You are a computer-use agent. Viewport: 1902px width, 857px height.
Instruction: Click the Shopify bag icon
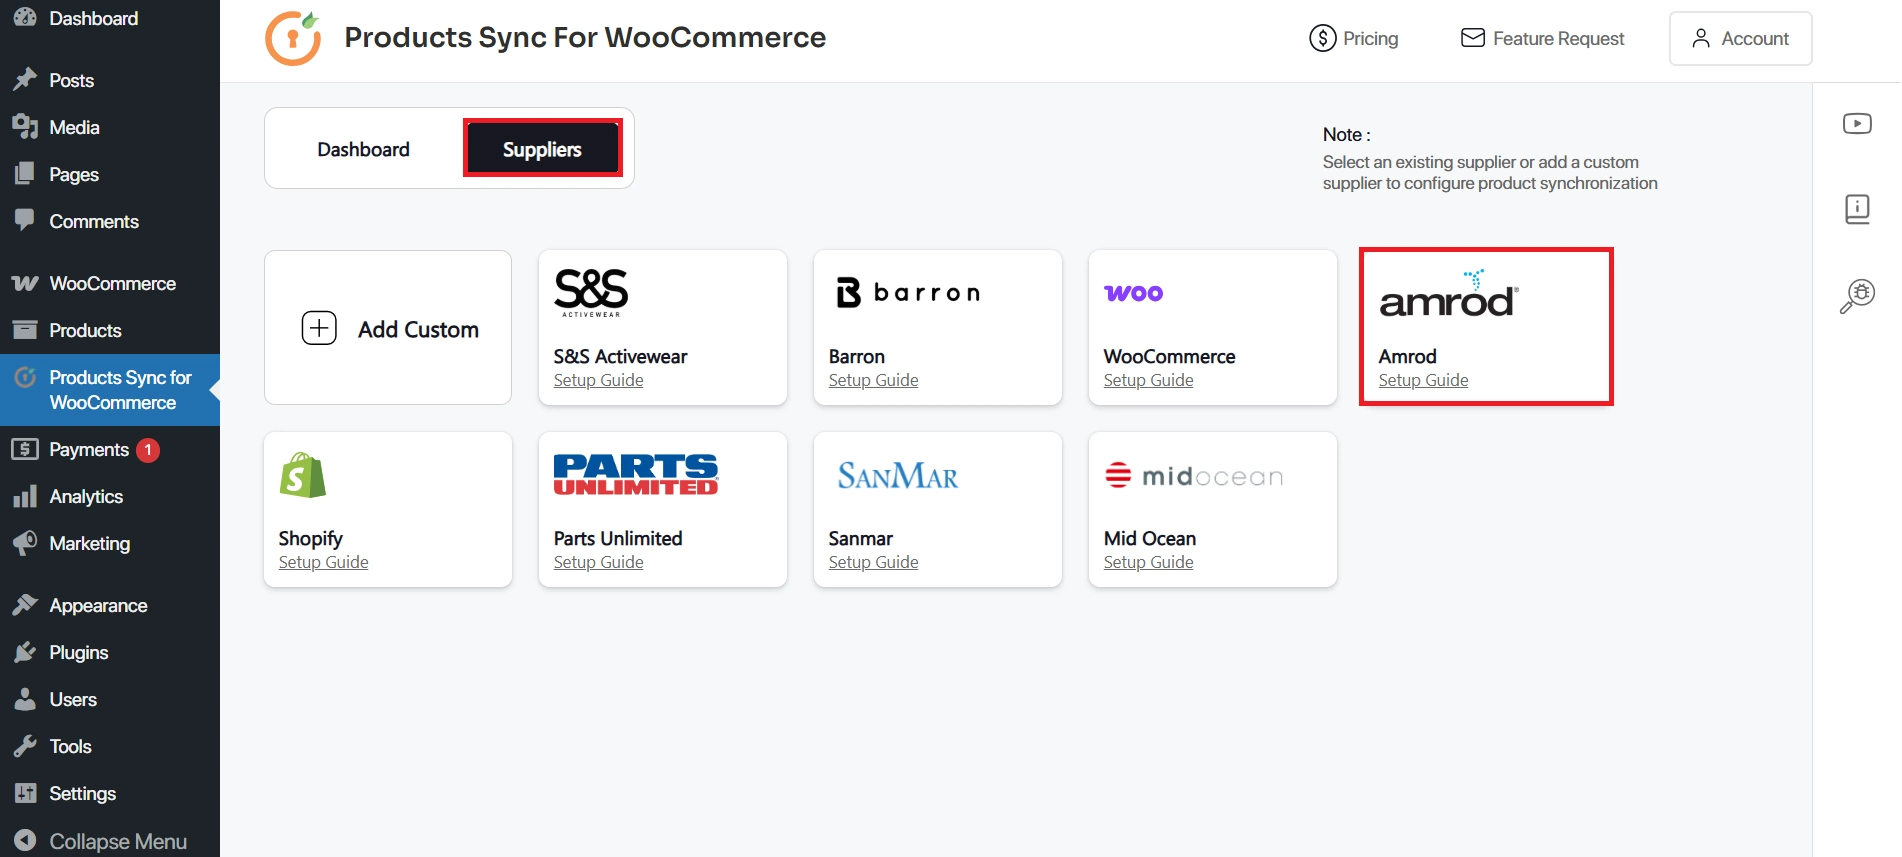[302, 474]
